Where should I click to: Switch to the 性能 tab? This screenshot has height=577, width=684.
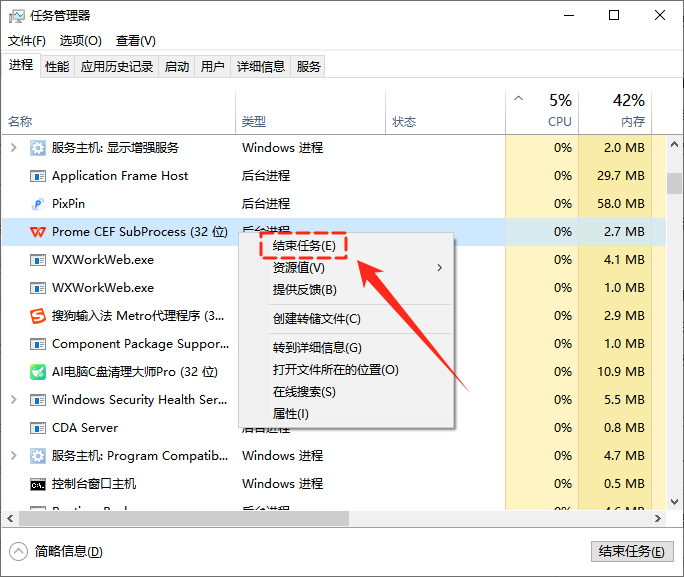pos(57,66)
